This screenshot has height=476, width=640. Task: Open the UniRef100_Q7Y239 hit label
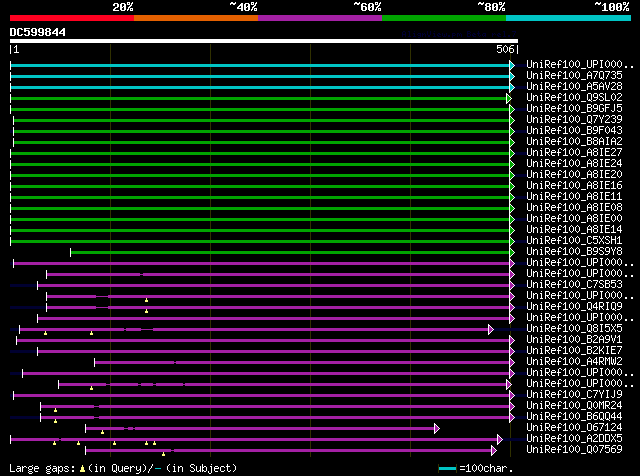tap(574, 120)
